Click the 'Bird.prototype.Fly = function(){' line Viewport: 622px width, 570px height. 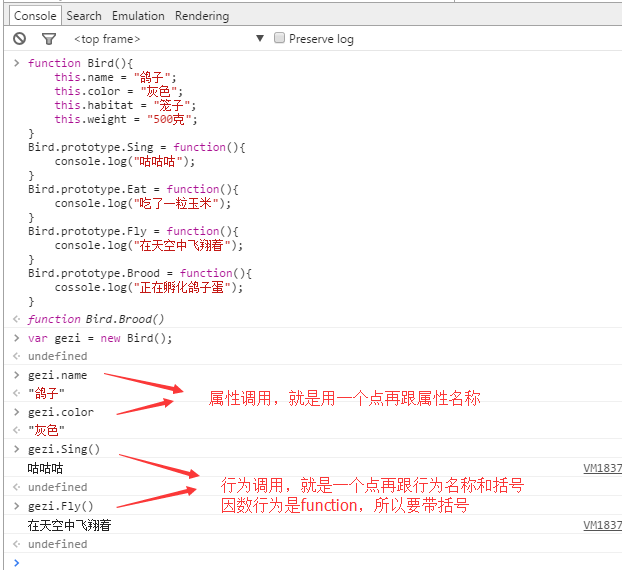click(x=133, y=231)
